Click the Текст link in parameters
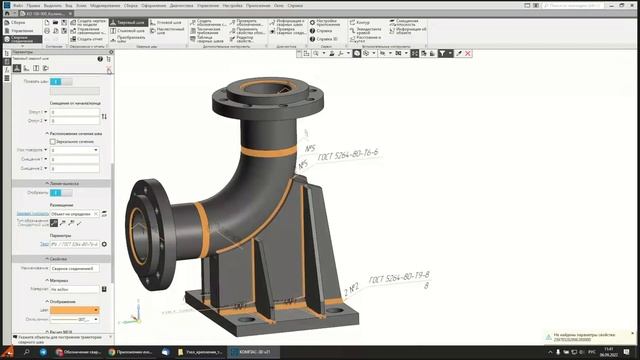The height and width of the screenshot is (360, 640). pos(44,244)
